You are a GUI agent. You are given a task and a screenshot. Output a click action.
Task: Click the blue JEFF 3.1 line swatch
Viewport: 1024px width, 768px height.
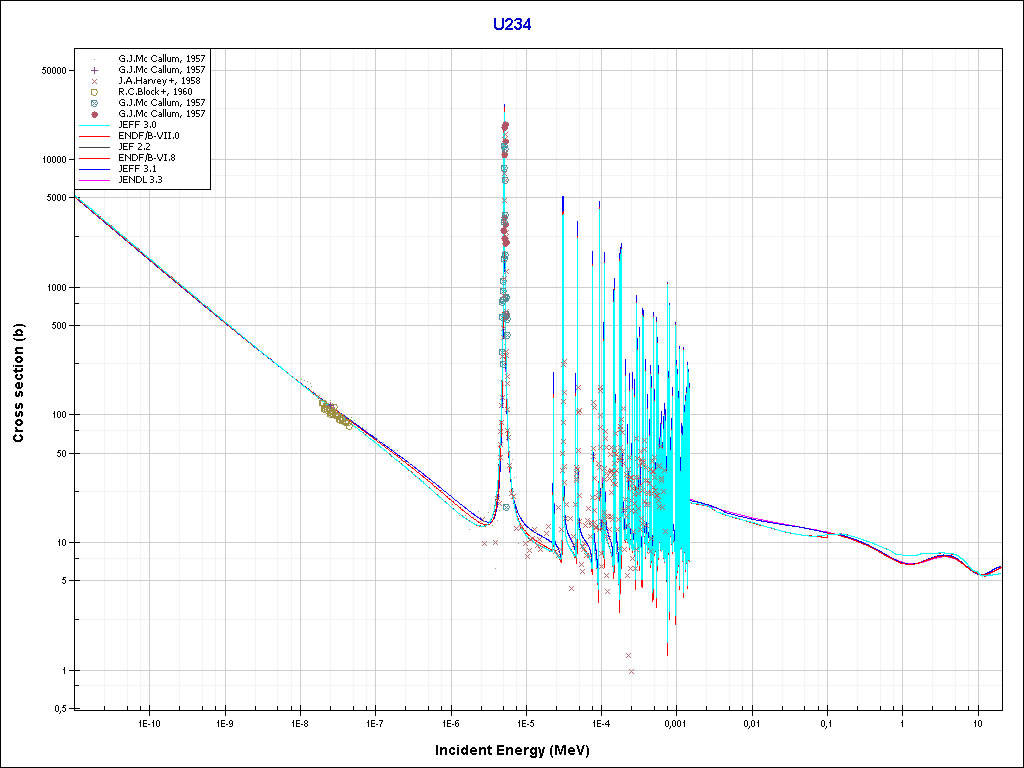[x=94, y=169]
